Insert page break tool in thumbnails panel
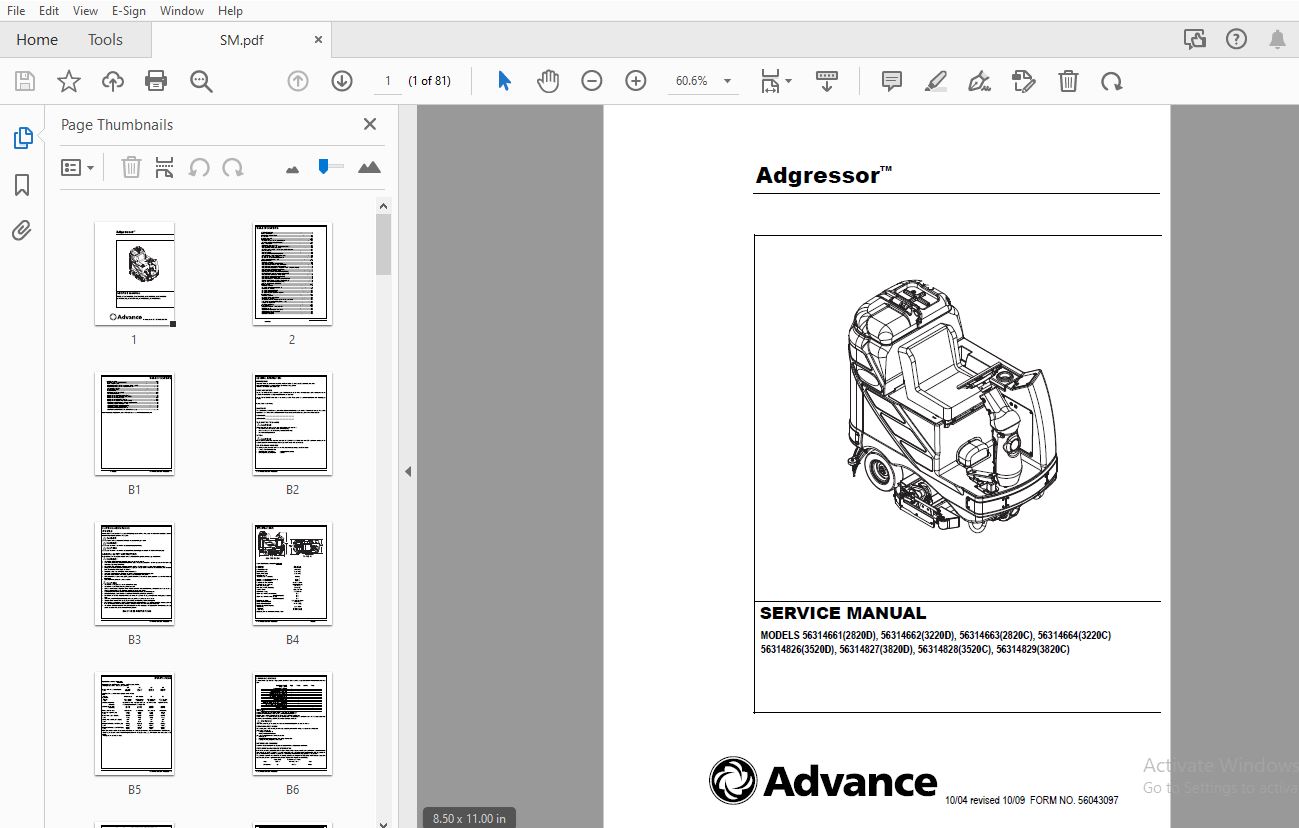This screenshot has width=1299, height=828. coord(165,168)
